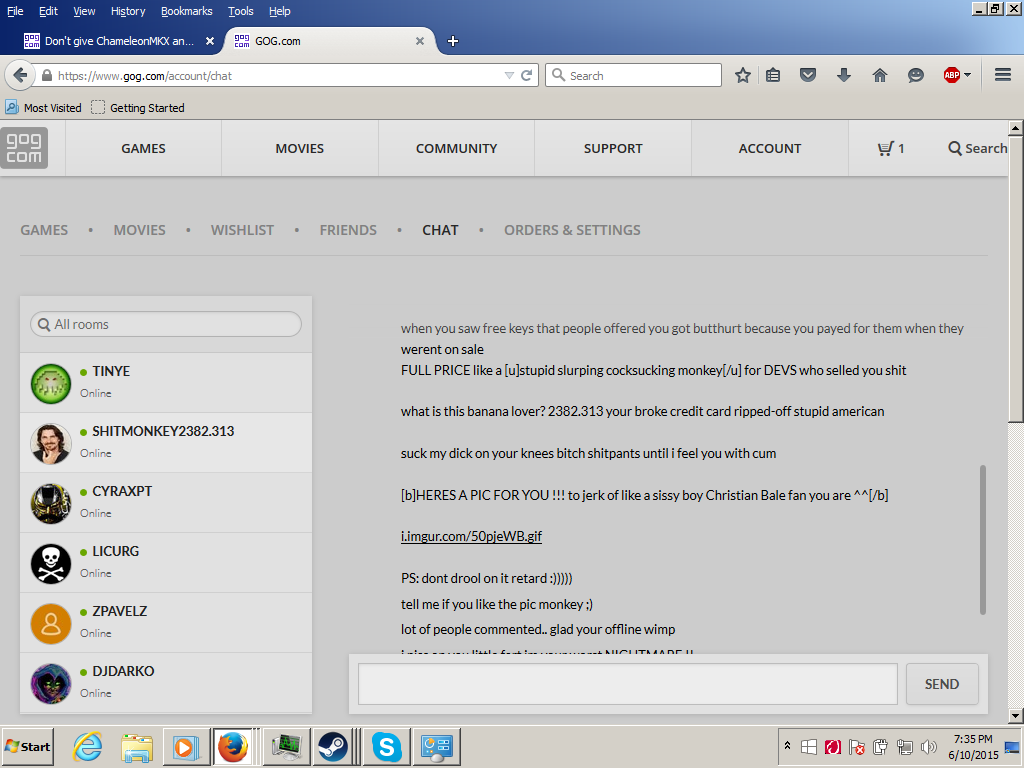Open the File menu
1024x768 pixels.
(15, 11)
